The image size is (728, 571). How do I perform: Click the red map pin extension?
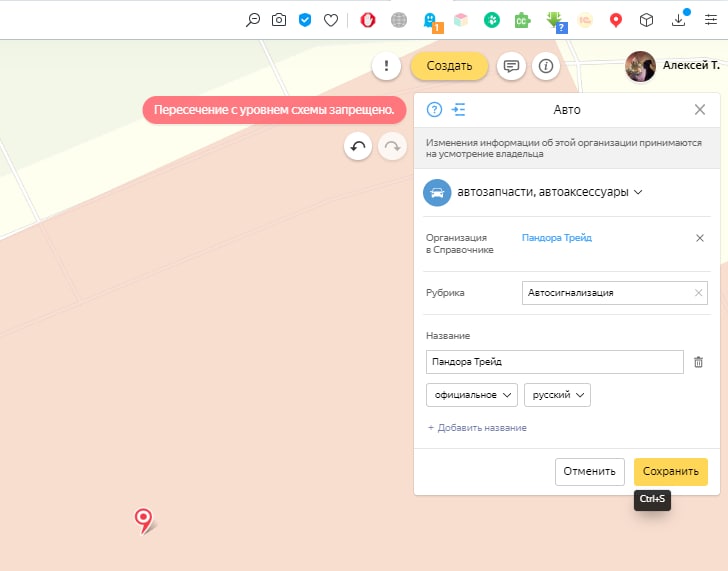(616, 20)
